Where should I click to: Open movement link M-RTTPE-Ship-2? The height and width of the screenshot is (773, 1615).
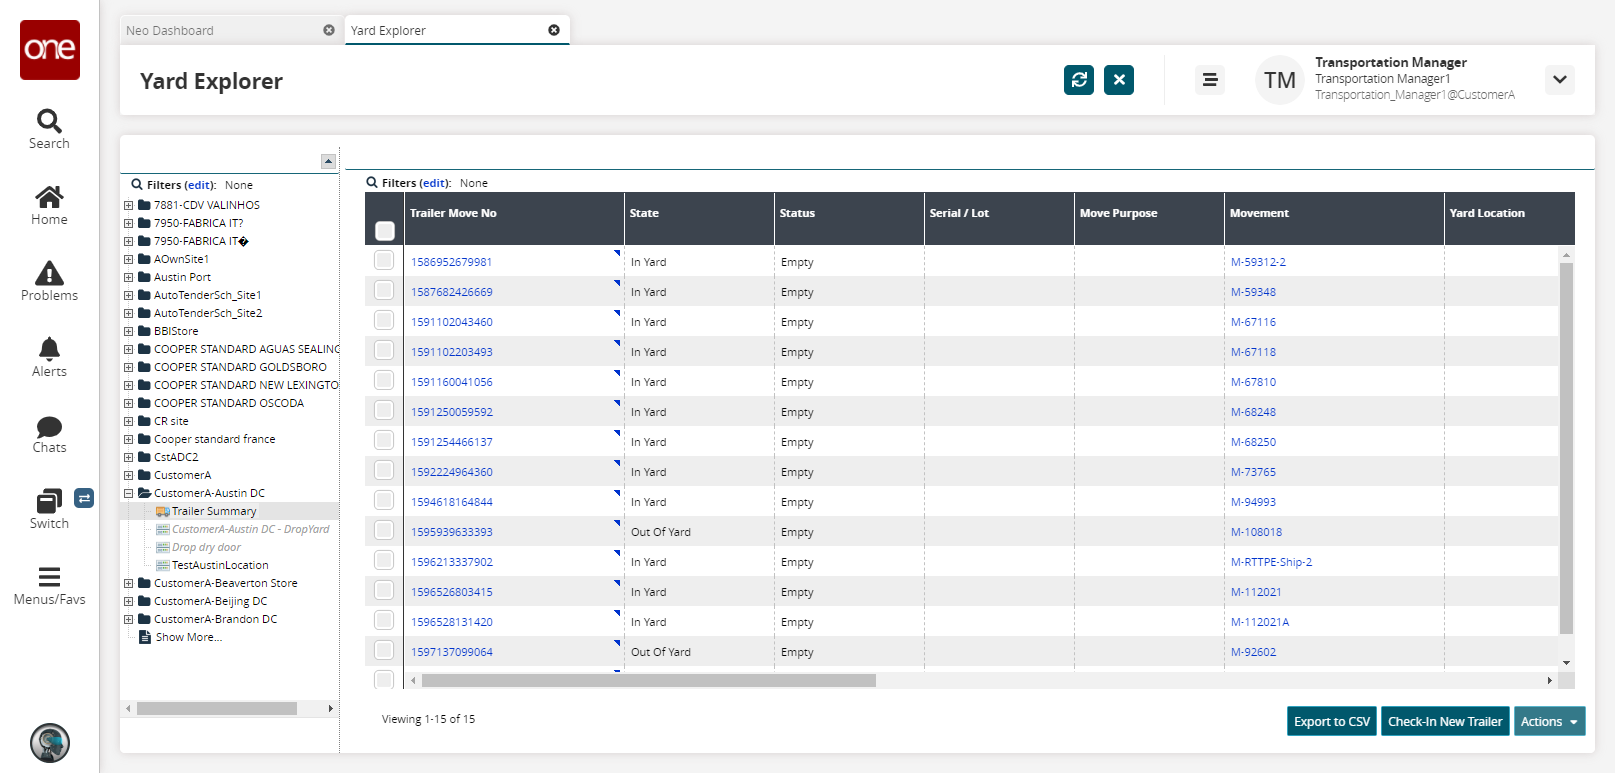click(1271, 562)
